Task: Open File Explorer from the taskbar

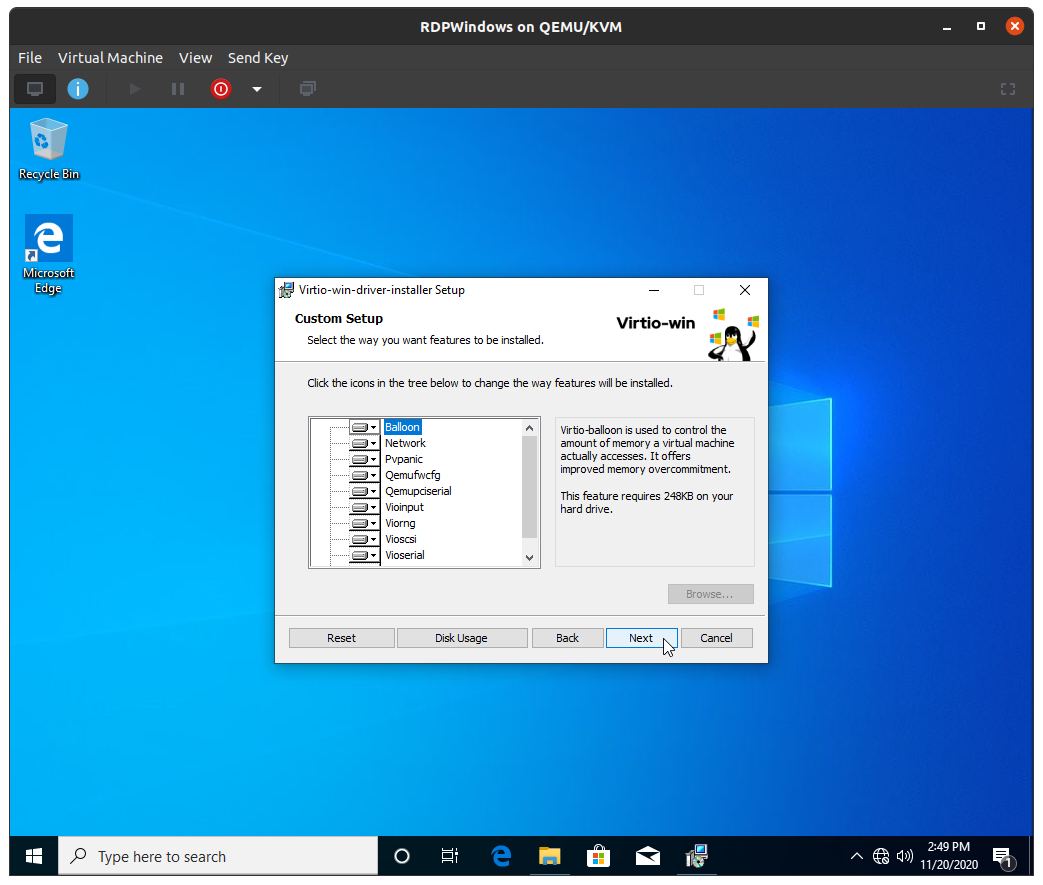Action: (549, 856)
